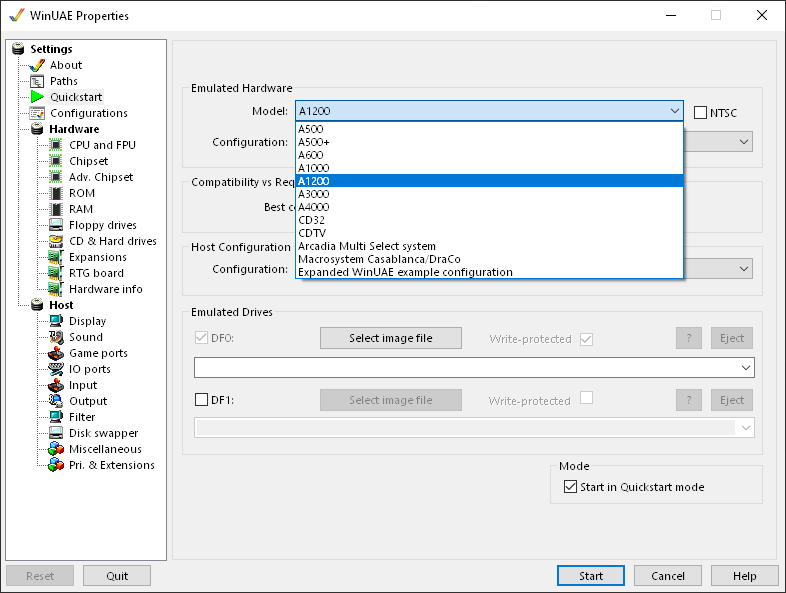The height and width of the screenshot is (593, 786).
Task: Open the DF1 image path dropdown
Action: click(746, 428)
